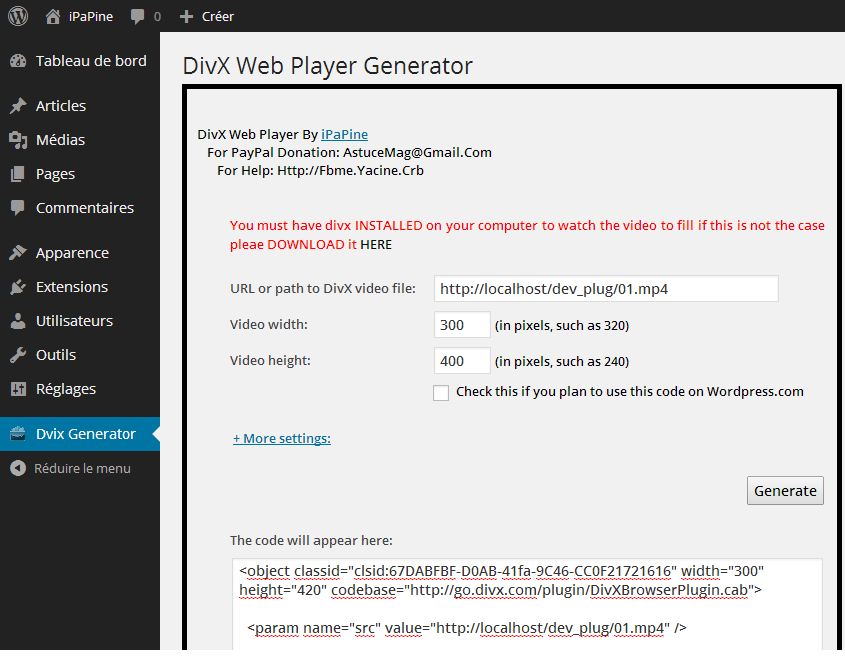The width and height of the screenshot is (845, 657).
Task: Click the Tableau de bord dashboard icon
Action: click(x=18, y=61)
